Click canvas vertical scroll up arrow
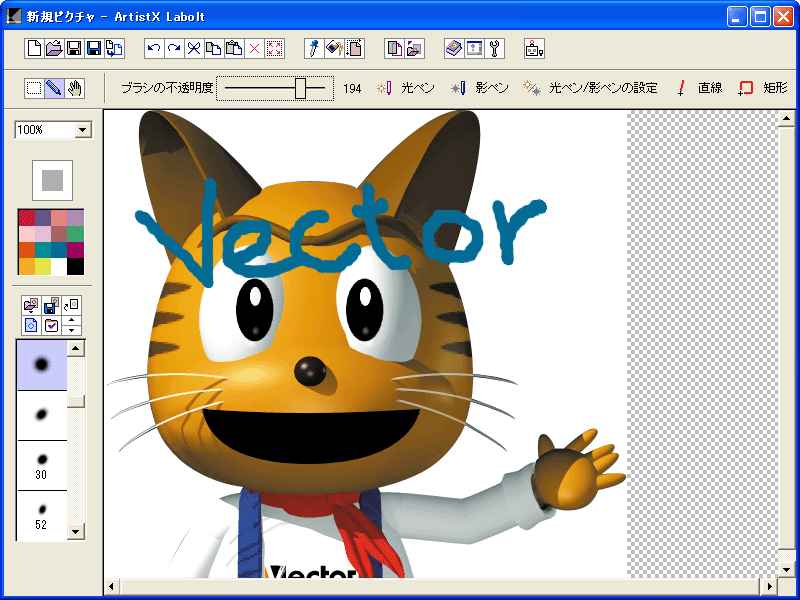 pos(786,118)
